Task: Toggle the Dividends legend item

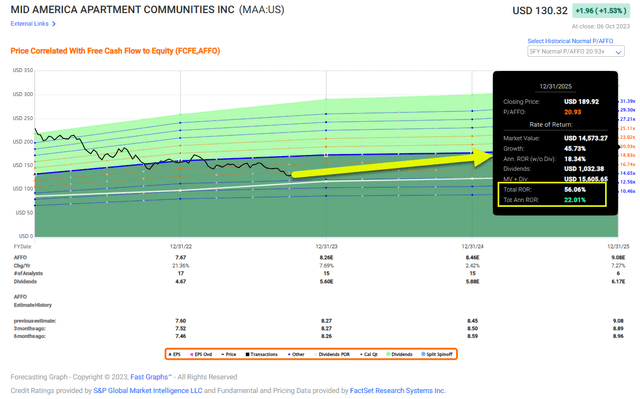Action: pyautogui.click(x=399, y=354)
